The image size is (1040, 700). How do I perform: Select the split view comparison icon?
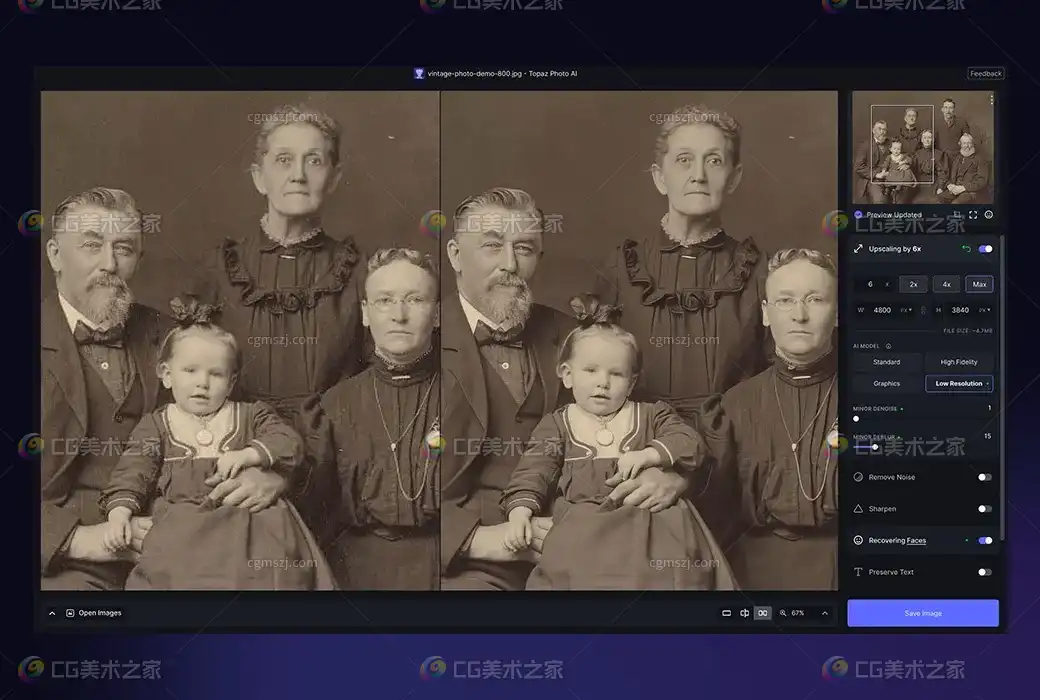pyautogui.click(x=744, y=613)
